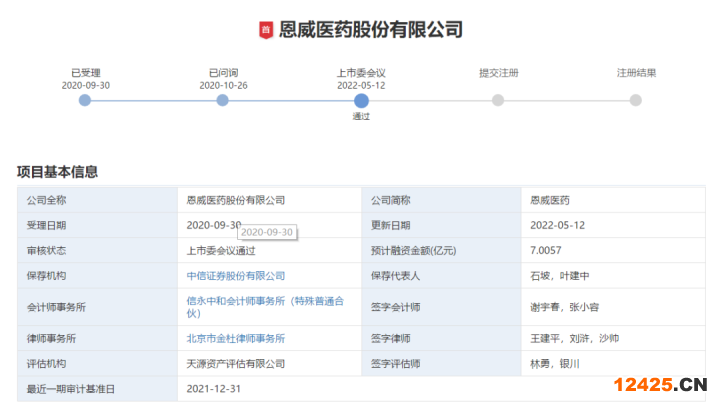Image resolution: width=720 pixels, height=407 pixels.
Task: Open the 北京市金杜律师事务所 link
Action: 236,339
